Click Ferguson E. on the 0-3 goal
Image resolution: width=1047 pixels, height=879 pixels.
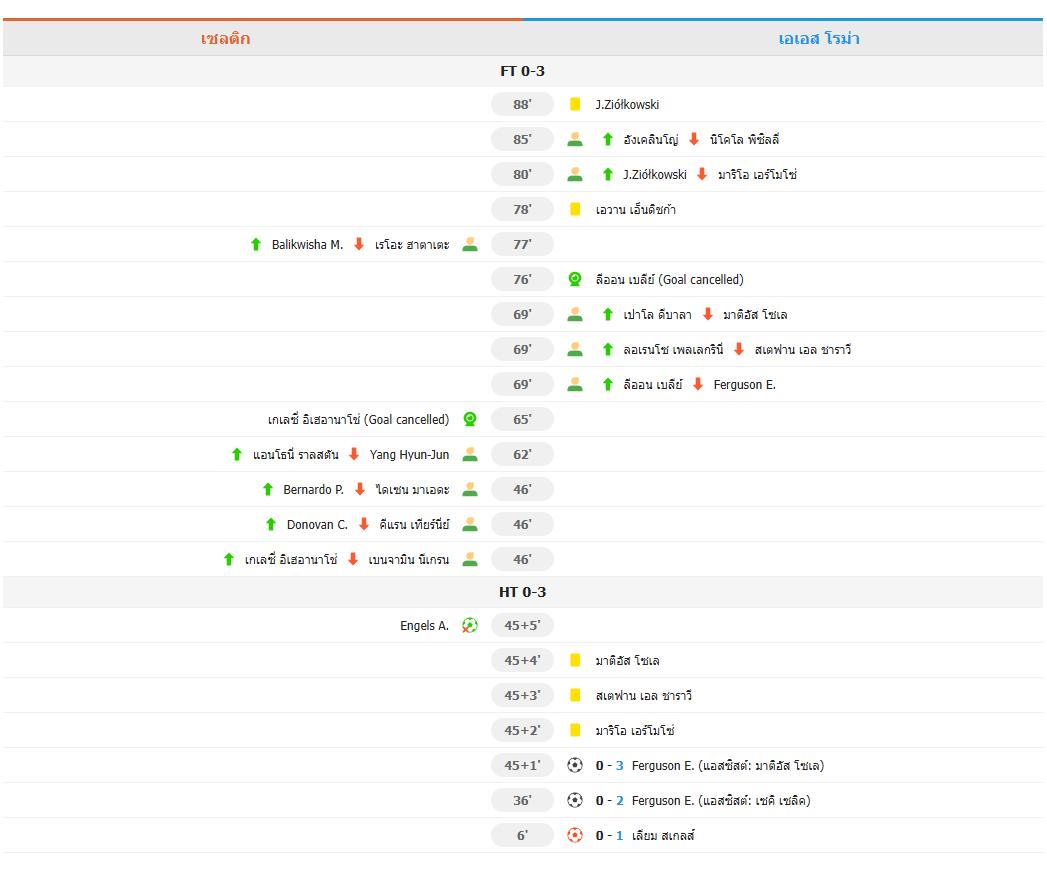tap(662, 765)
